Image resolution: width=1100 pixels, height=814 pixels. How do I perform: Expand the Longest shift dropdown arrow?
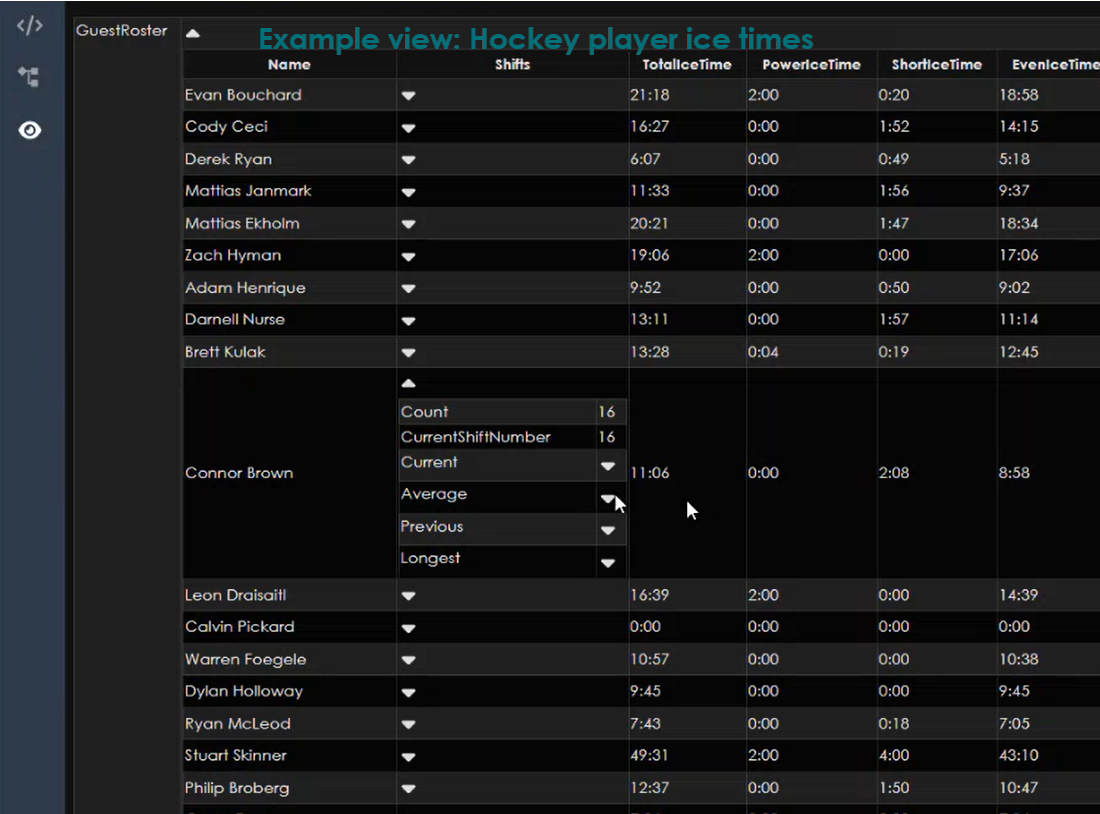click(607, 563)
